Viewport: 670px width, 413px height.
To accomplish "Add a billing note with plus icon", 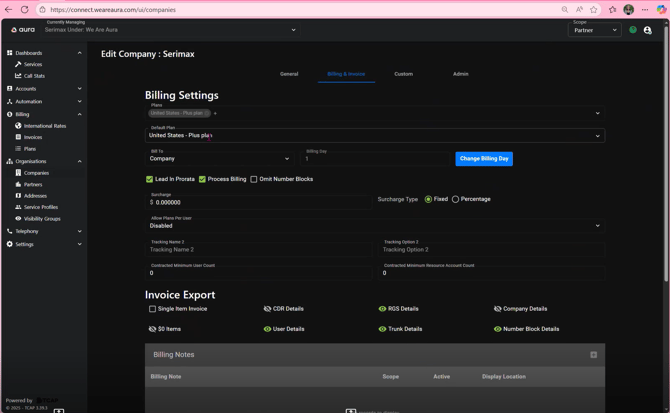I will (594, 354).
